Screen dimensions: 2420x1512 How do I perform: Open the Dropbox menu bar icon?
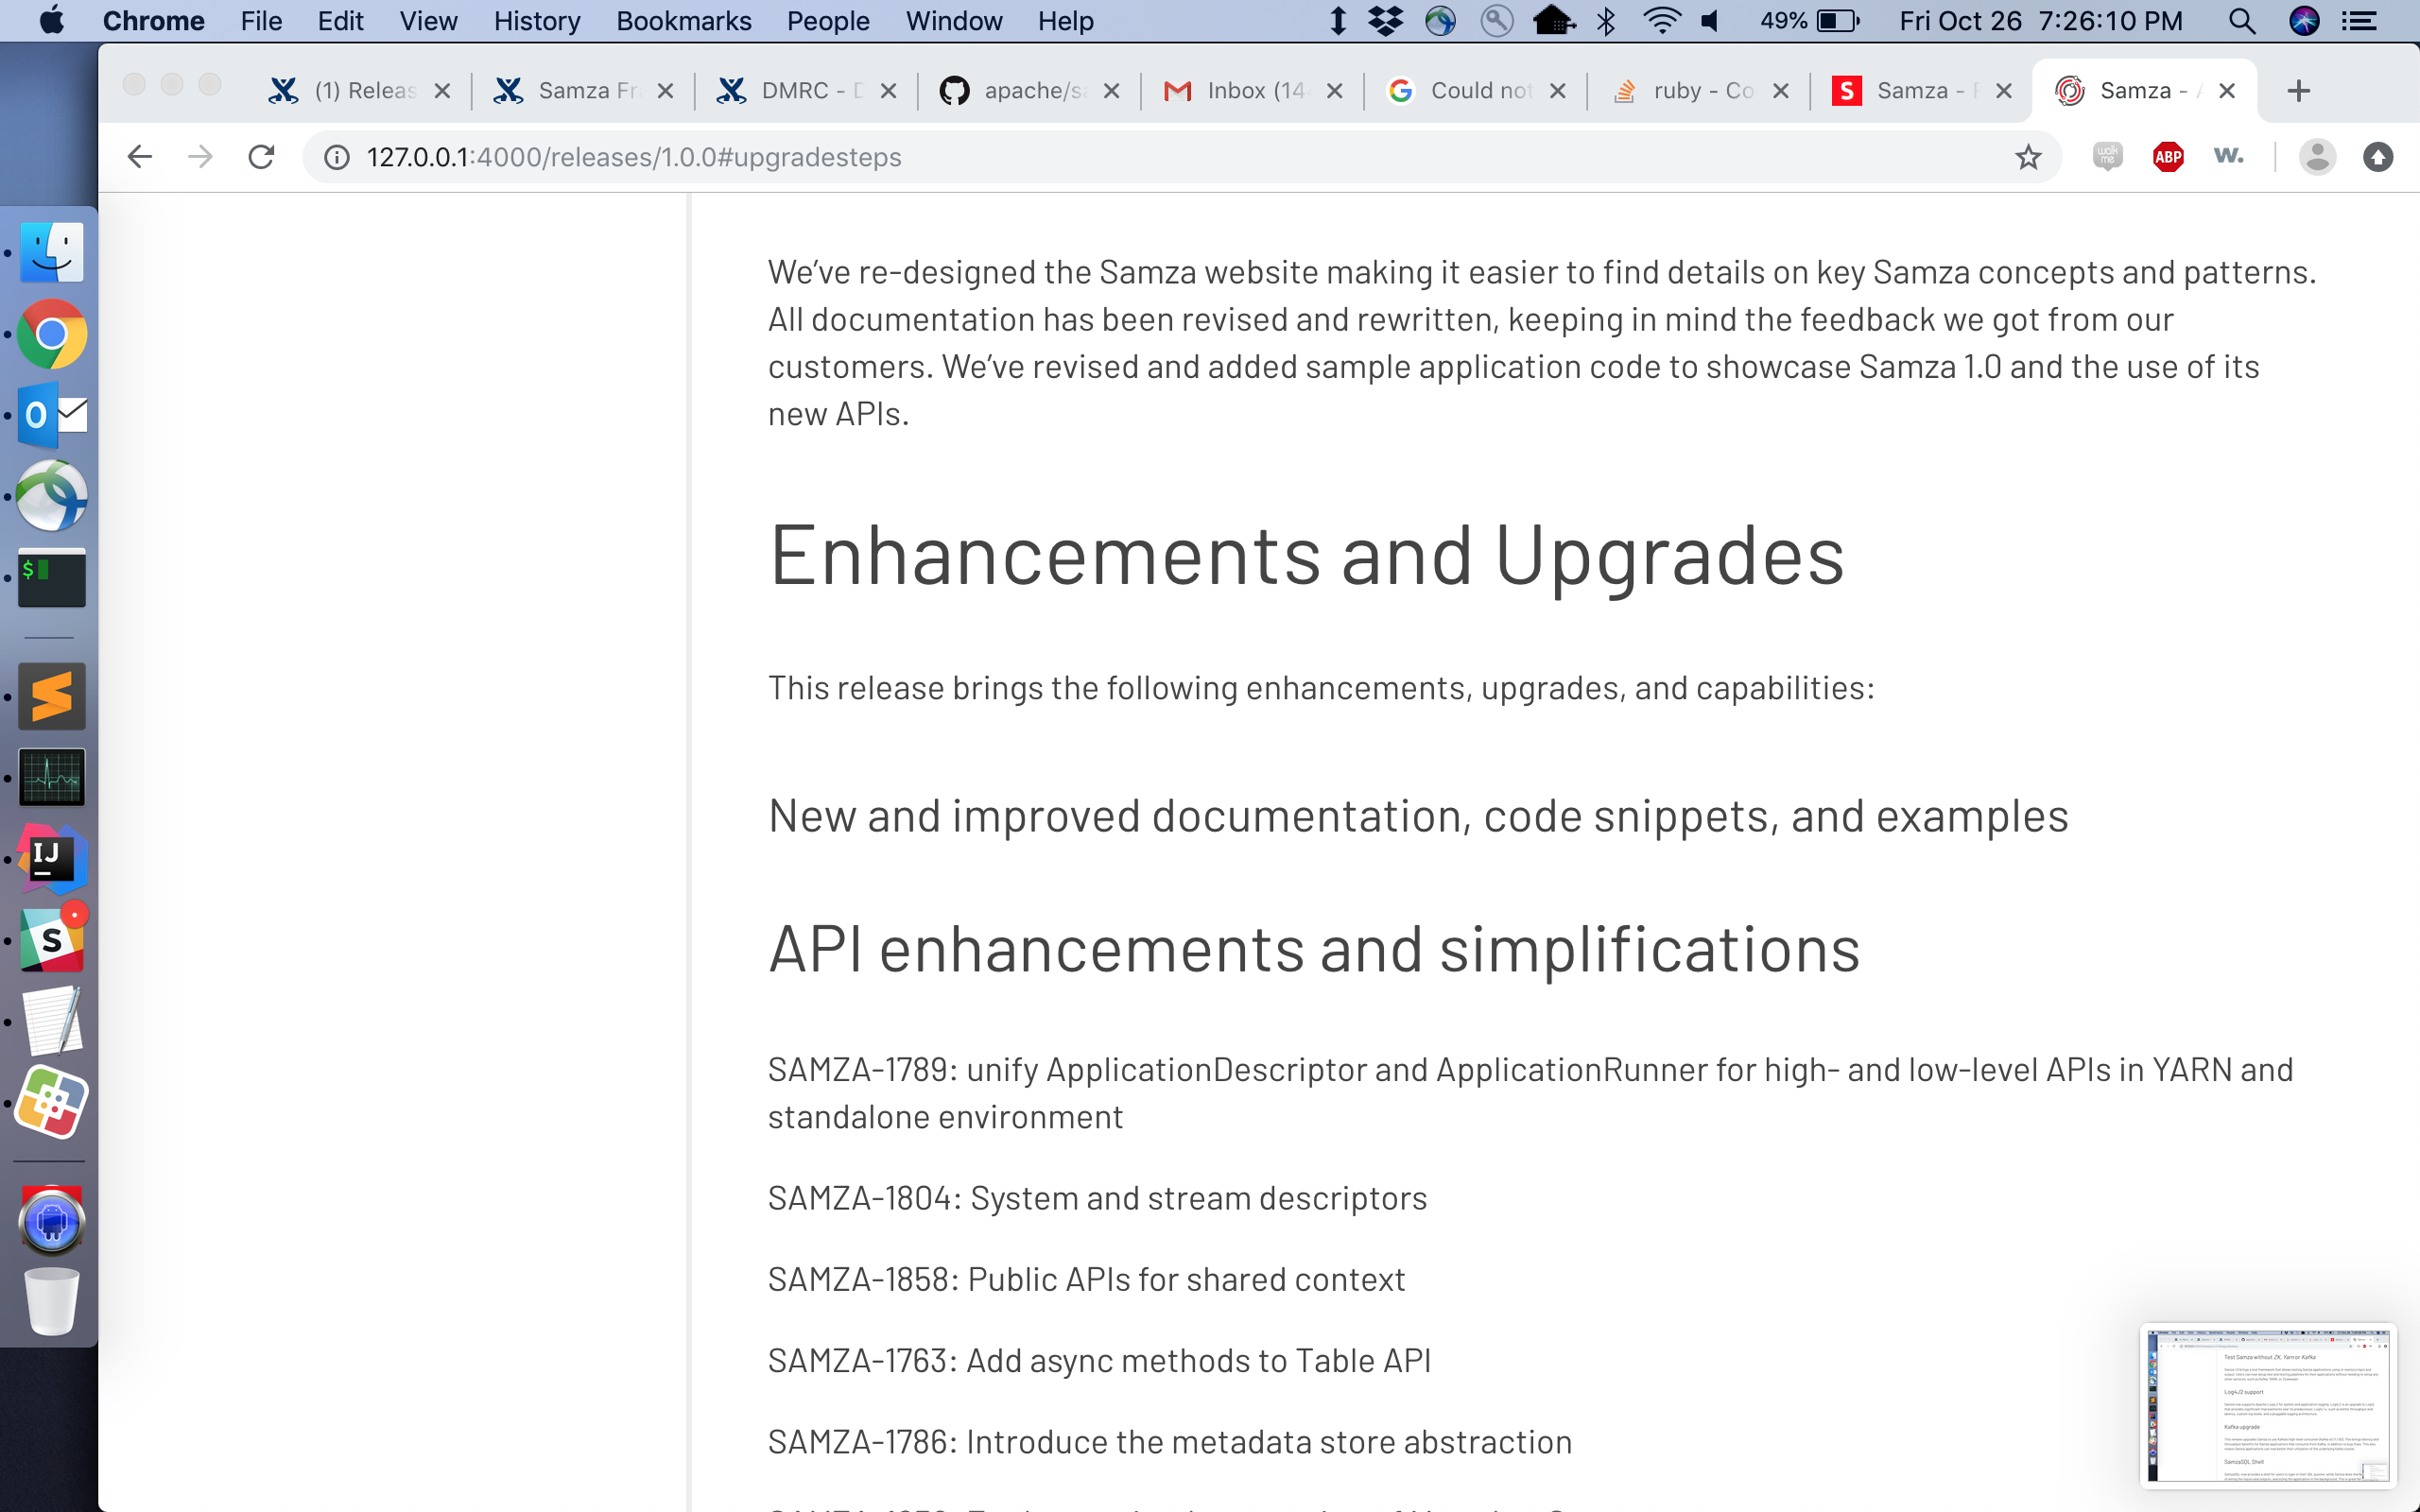click(1385, 21)
